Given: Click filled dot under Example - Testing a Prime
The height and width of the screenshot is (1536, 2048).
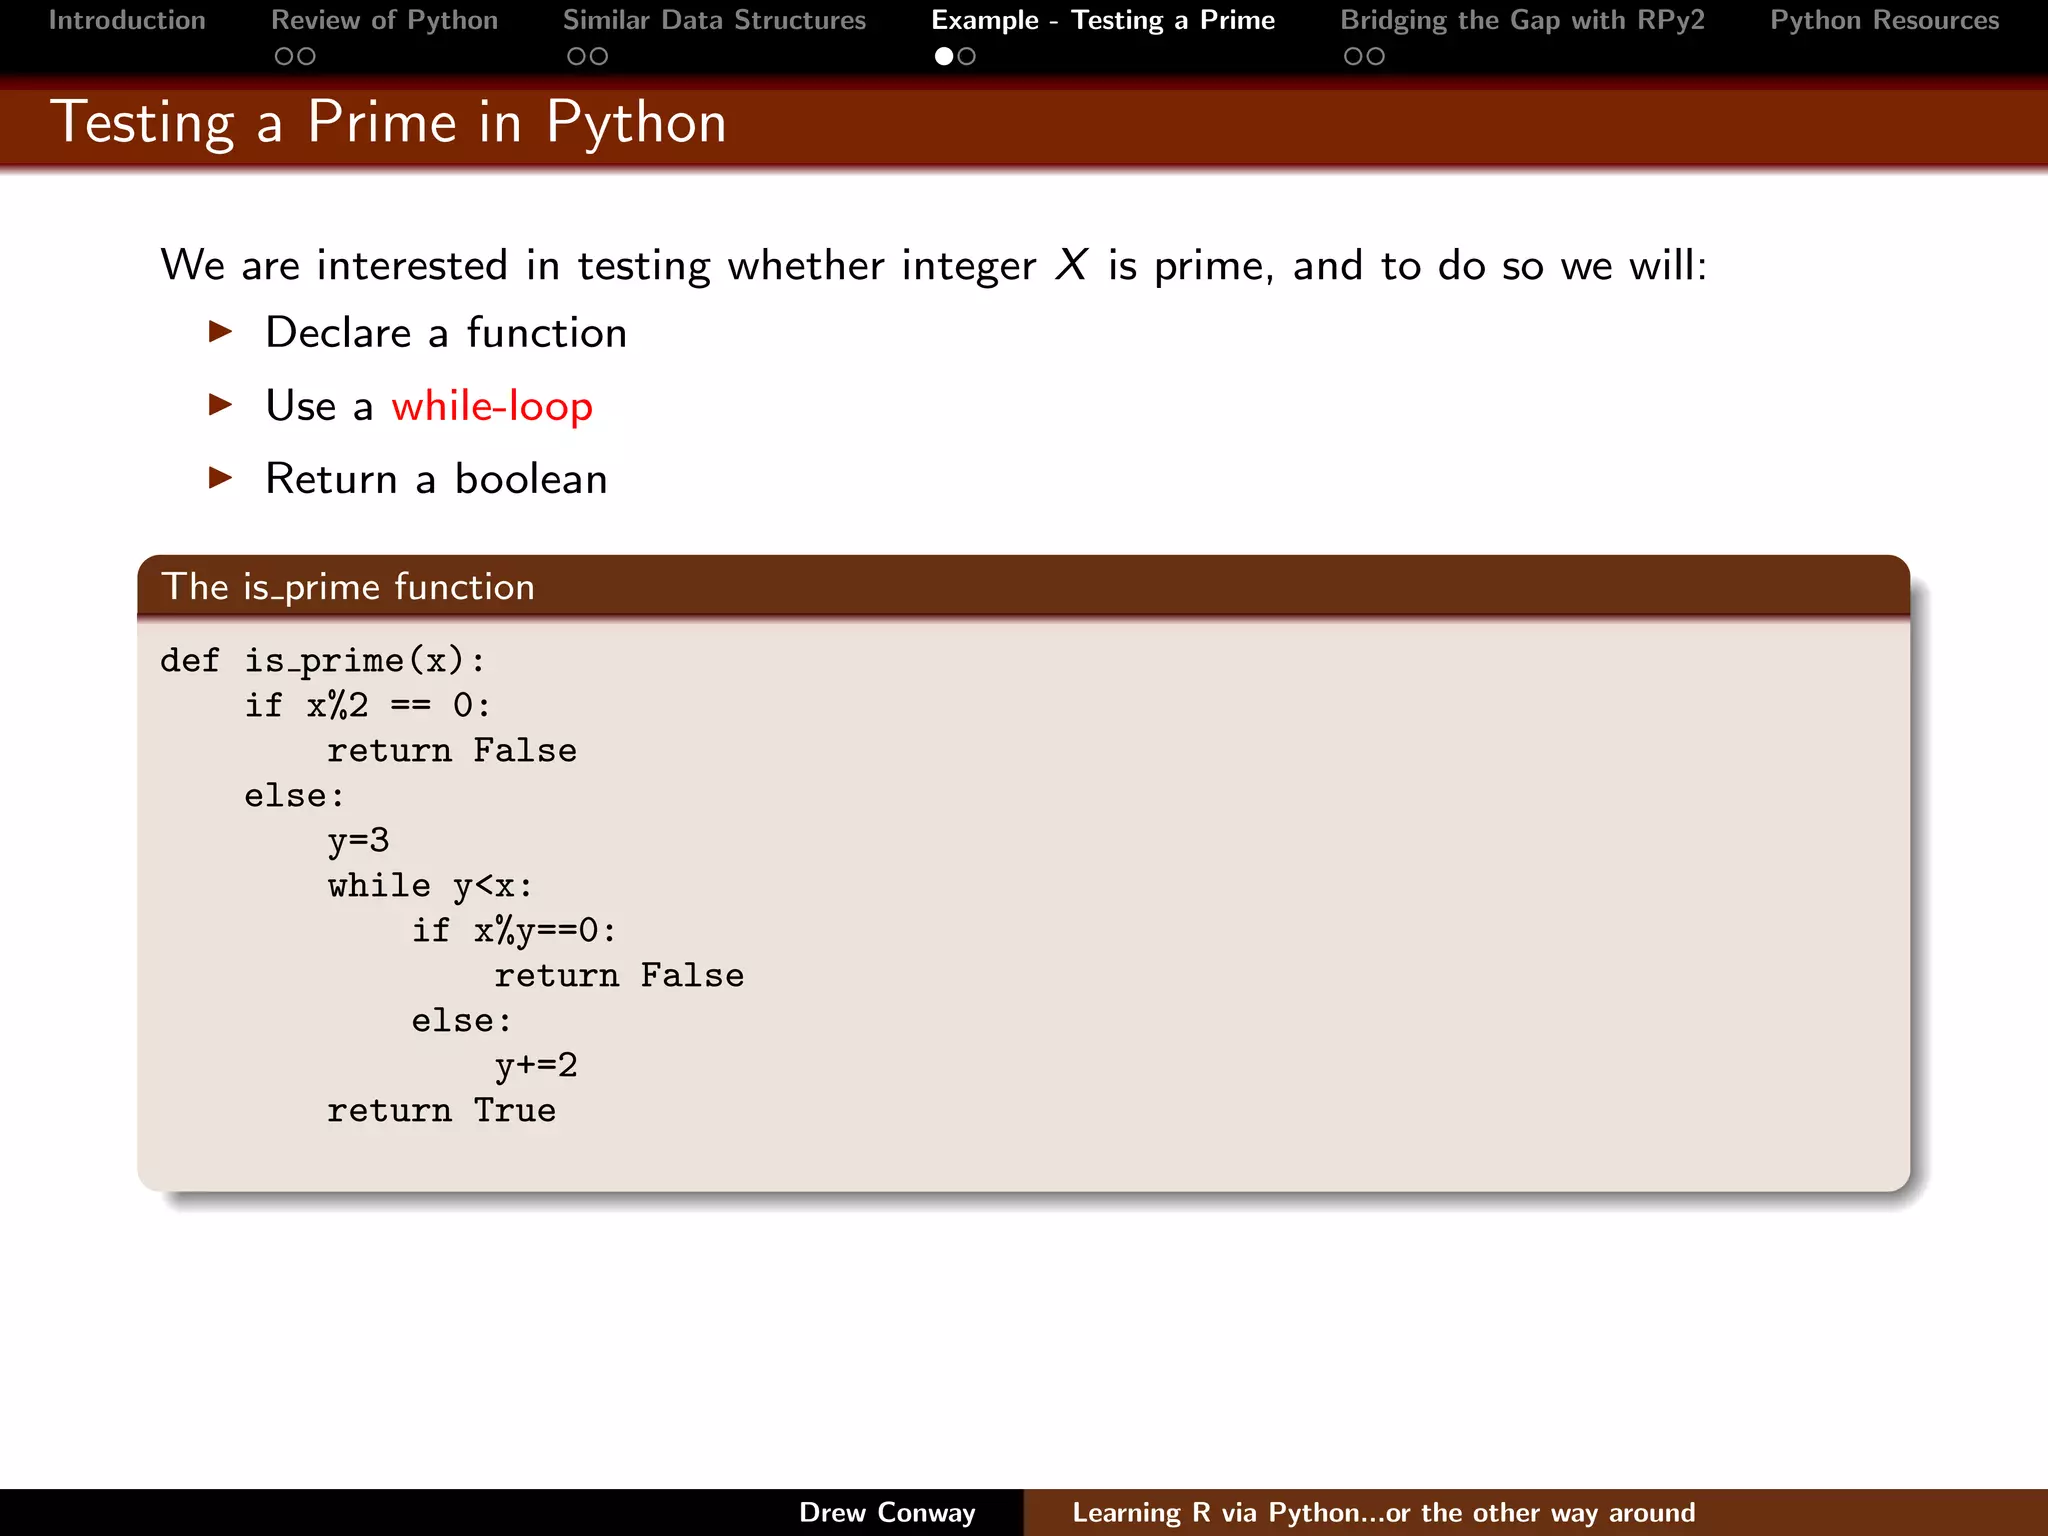Looking at the screenshot, I should [x=944, y=57].
